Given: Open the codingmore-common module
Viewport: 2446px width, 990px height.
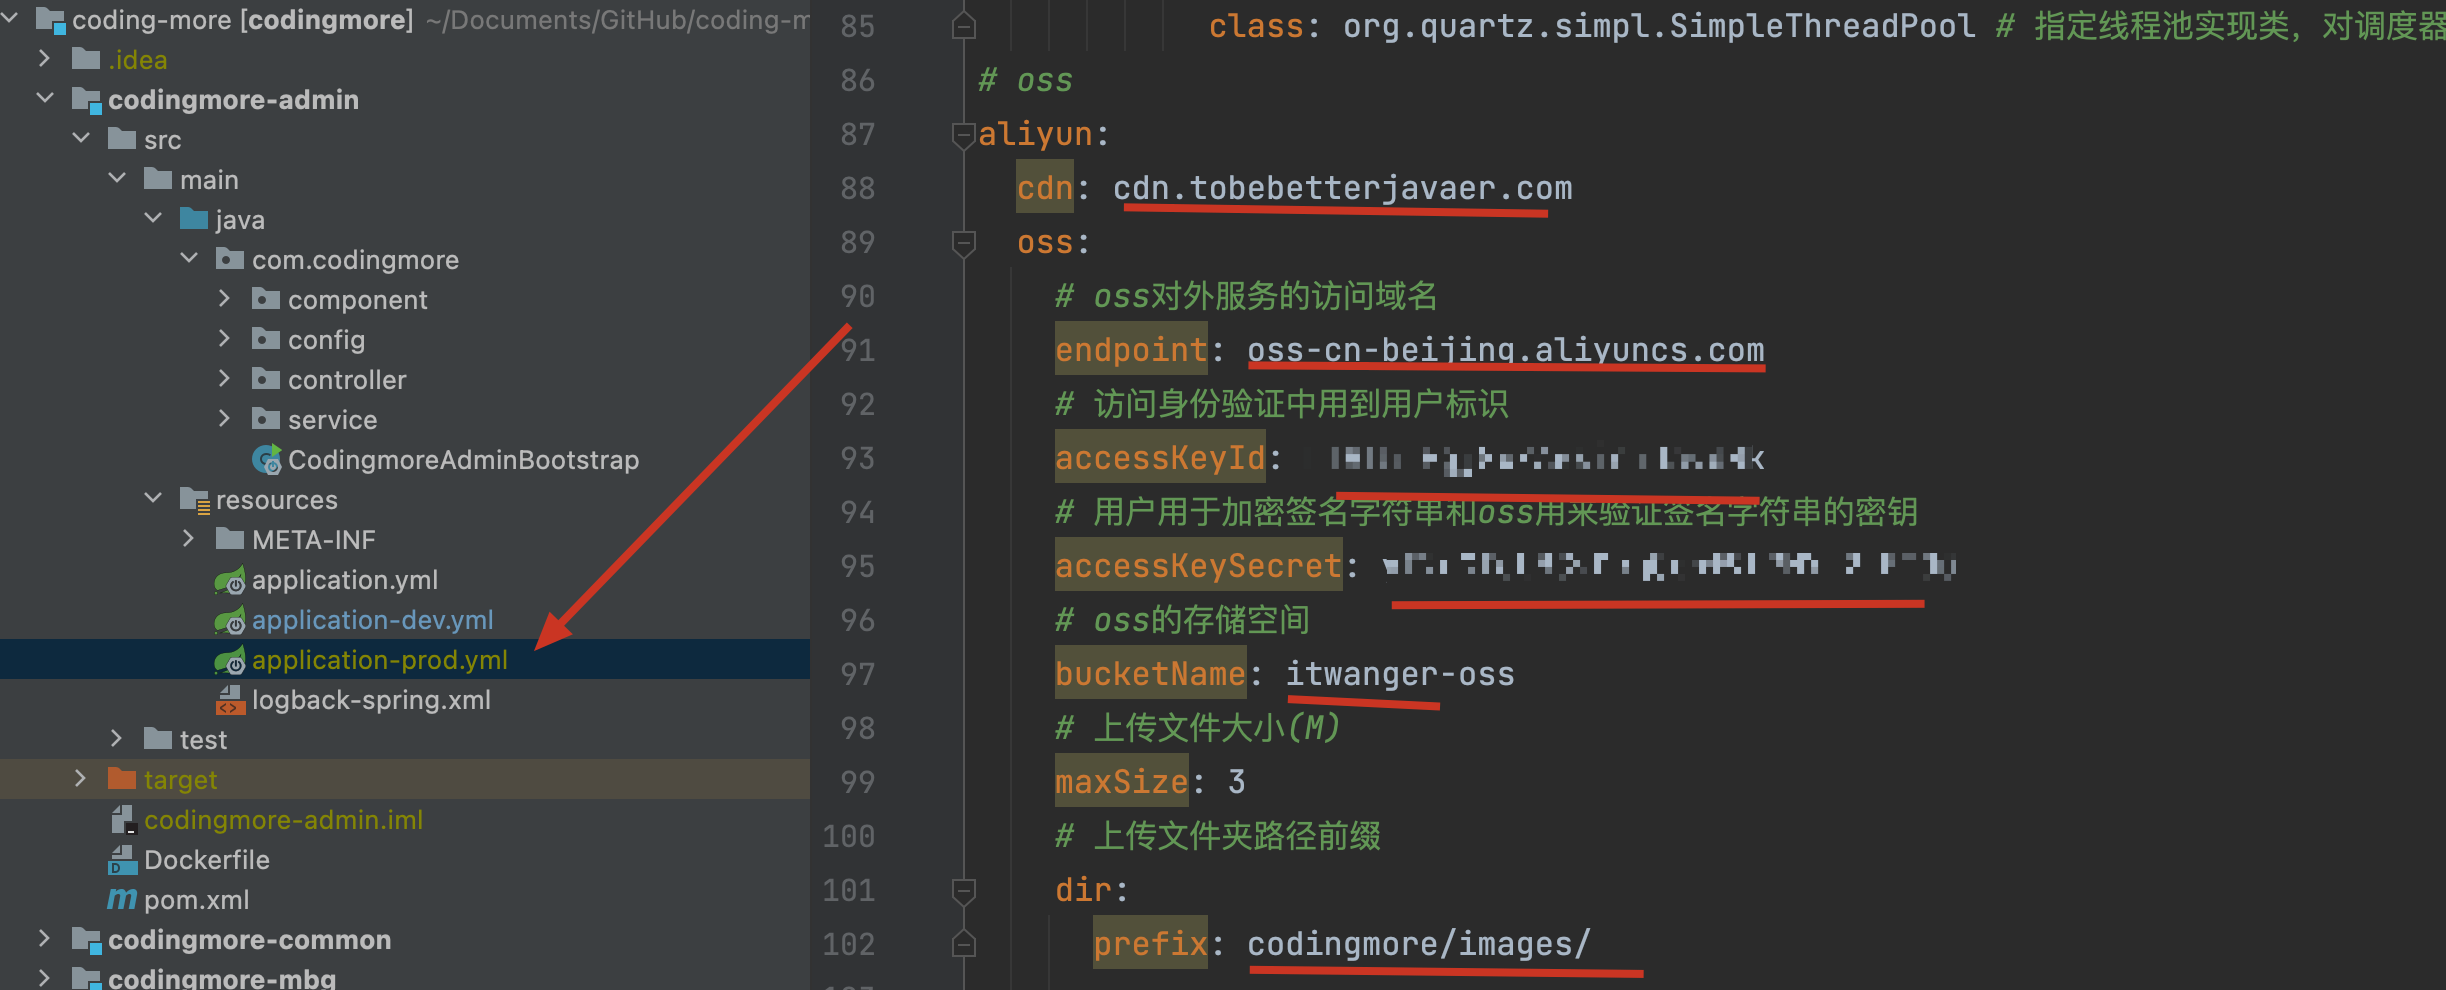Looking at the screenshot, I should point(249,940).
